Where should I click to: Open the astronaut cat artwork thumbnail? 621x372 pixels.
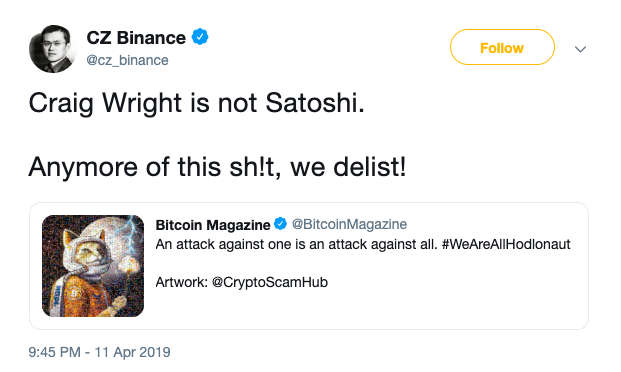93,266
